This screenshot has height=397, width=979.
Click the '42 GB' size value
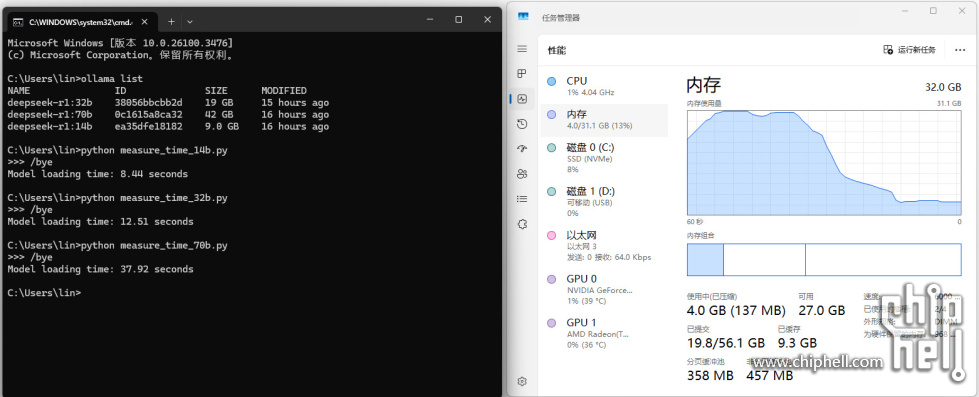click(x=219, y=114)
